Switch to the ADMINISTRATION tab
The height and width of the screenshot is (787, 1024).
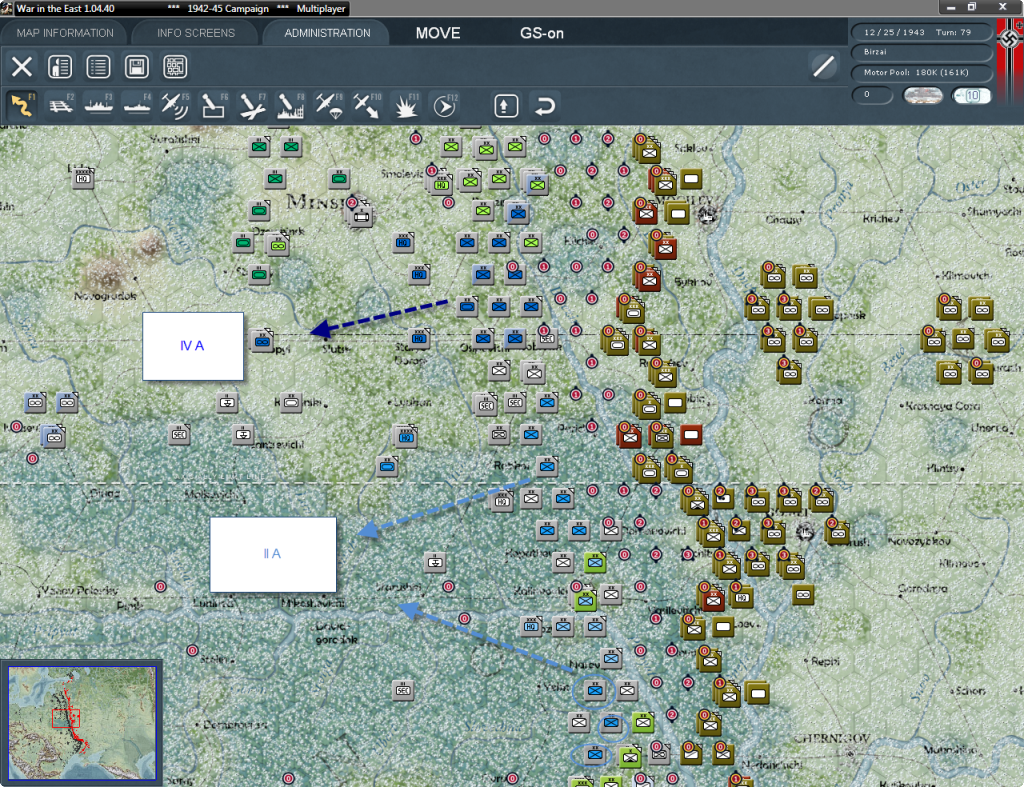[327, 33]
